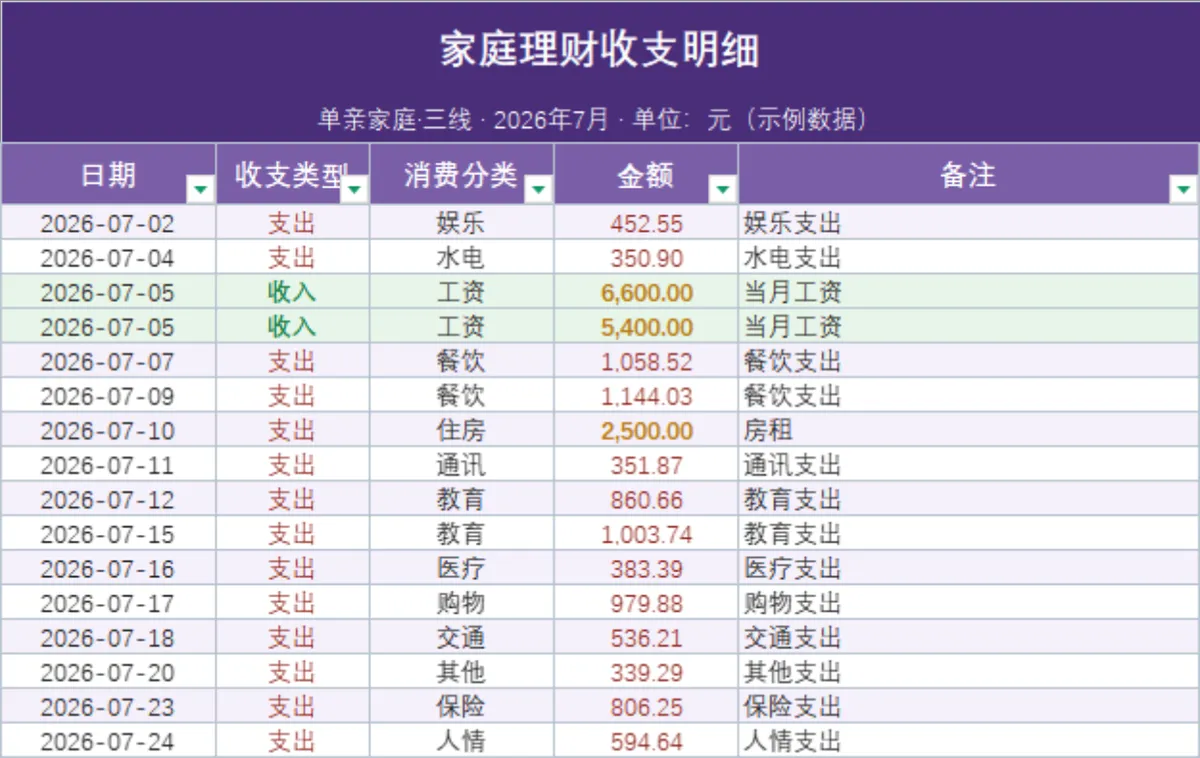Screen dimensions: 1200x758
Task: Select the category cell 保险
Action: coord(462,706)
